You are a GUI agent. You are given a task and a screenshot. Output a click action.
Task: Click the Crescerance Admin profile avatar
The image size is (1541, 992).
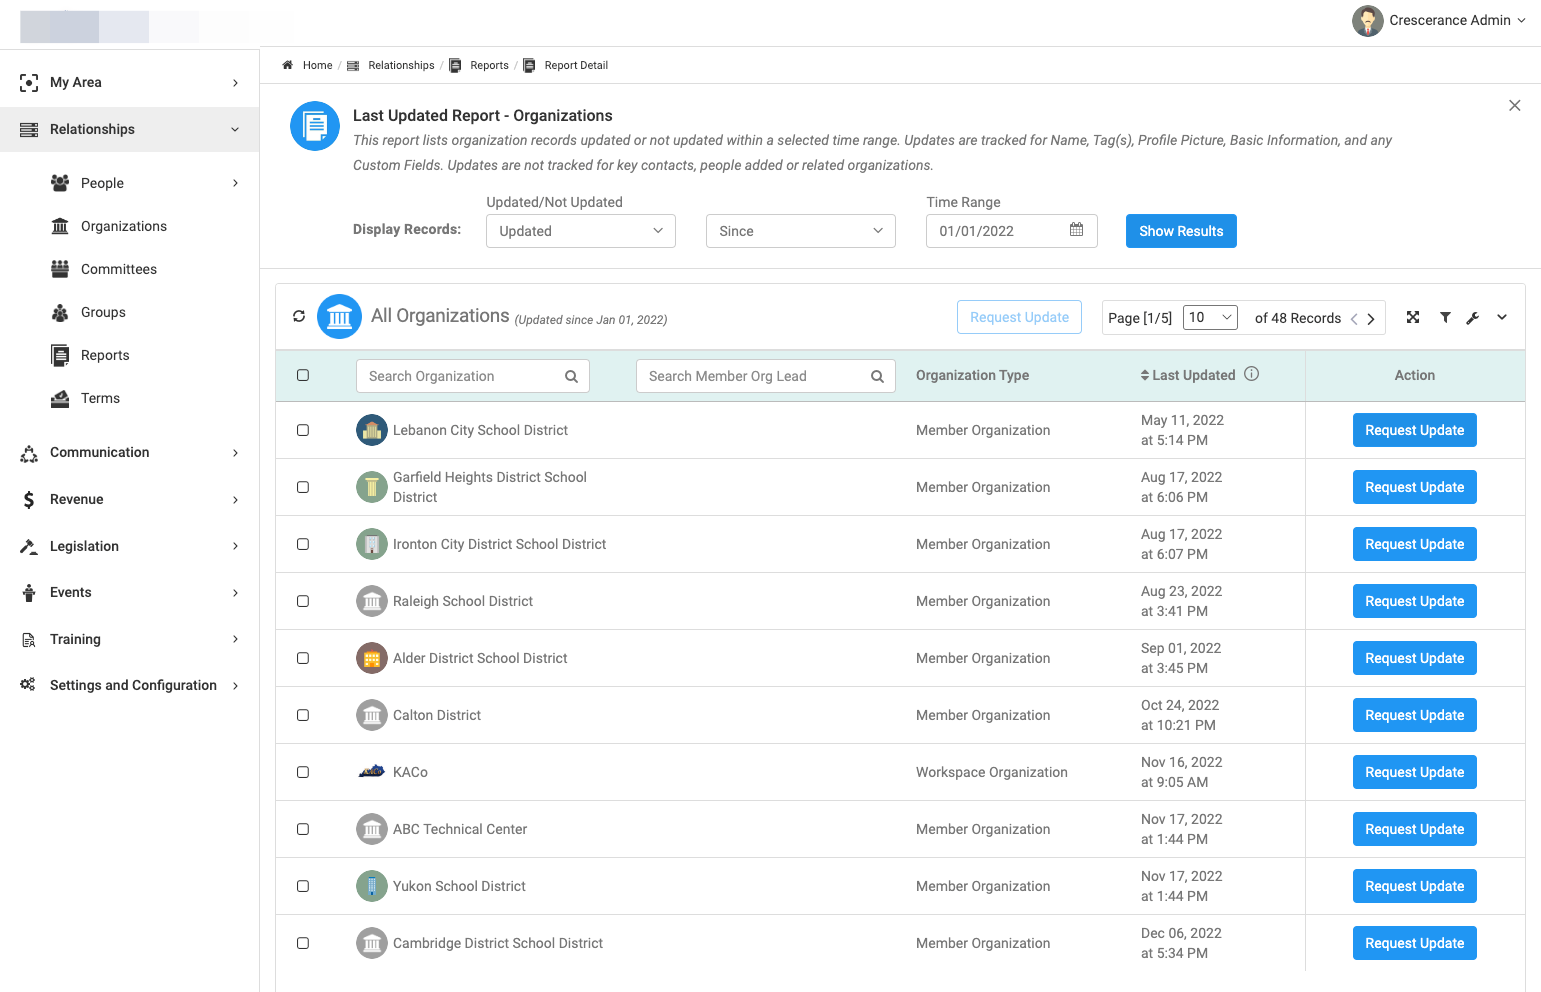point(1367,20)
